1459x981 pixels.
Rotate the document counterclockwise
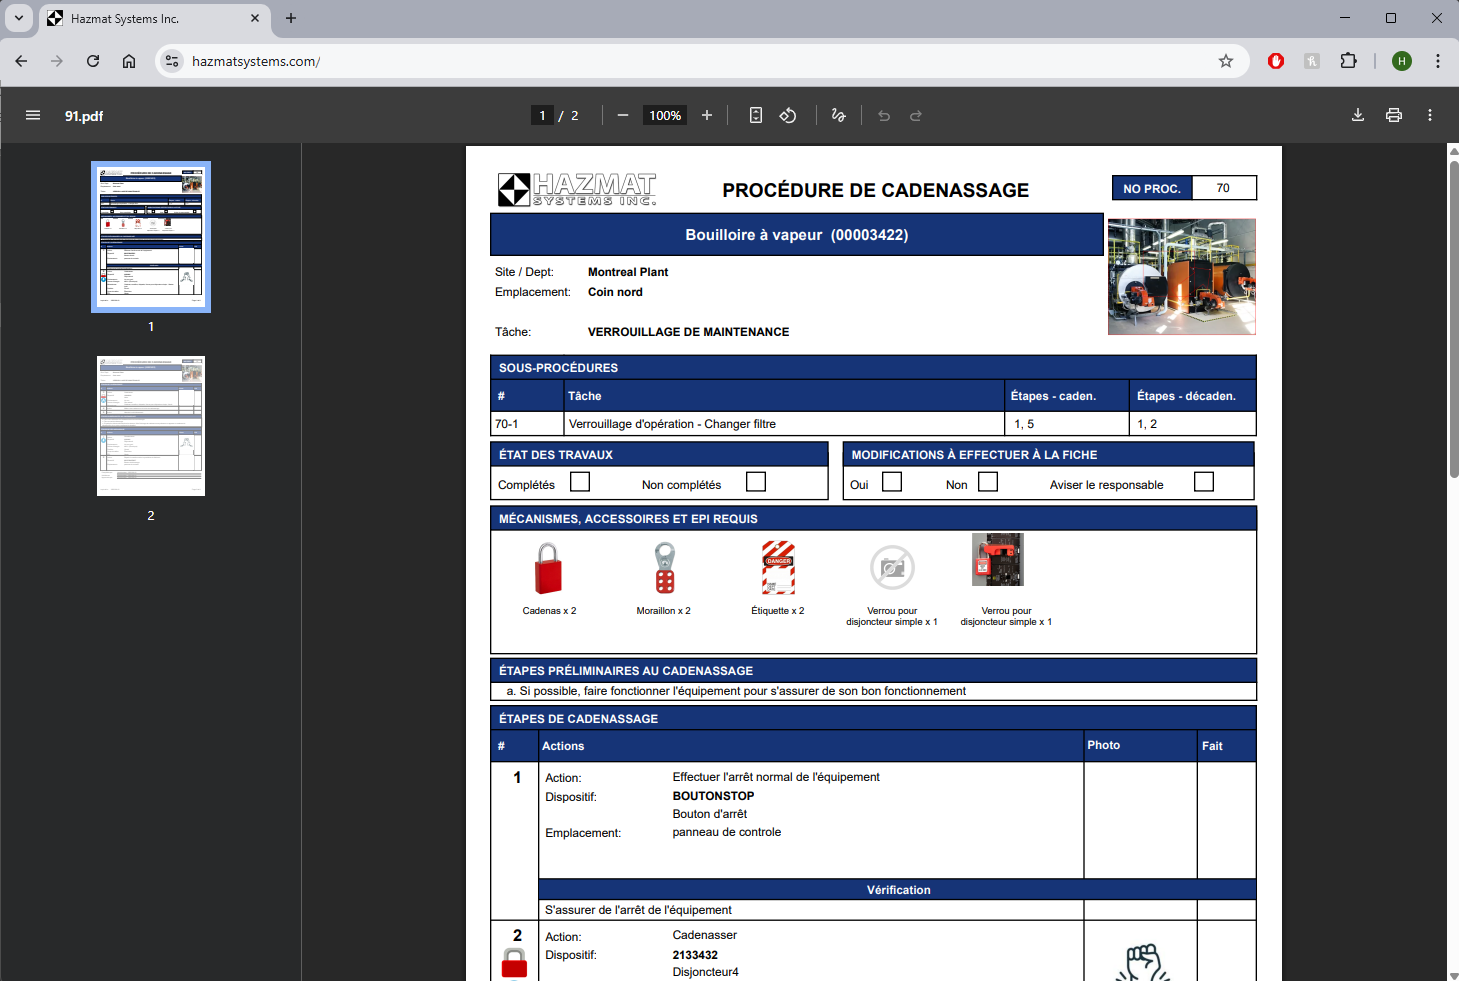point(788,115)
